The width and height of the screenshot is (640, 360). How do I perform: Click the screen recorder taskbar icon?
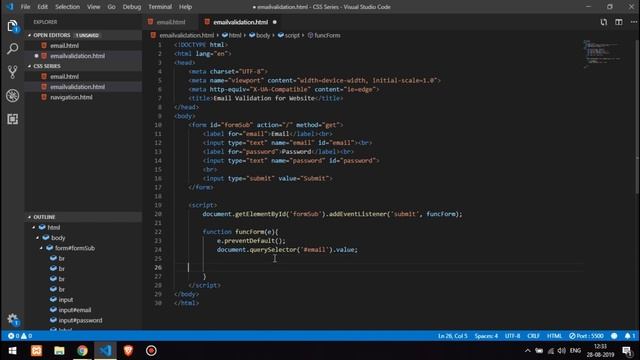(x=151, y=351)
